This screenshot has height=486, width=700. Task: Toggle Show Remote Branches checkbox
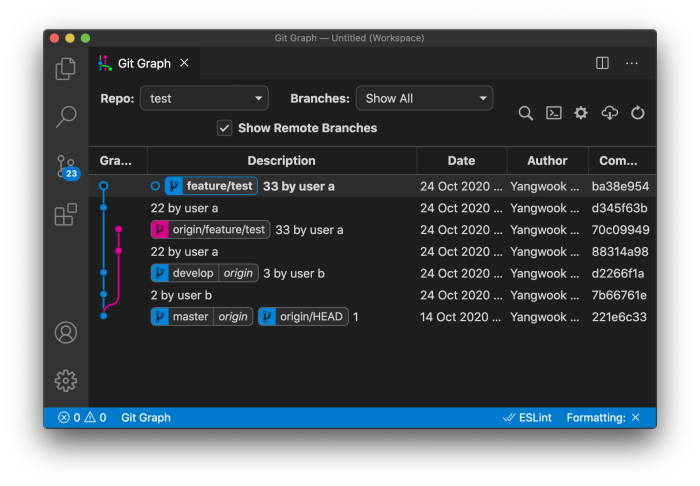click(225, 128)
